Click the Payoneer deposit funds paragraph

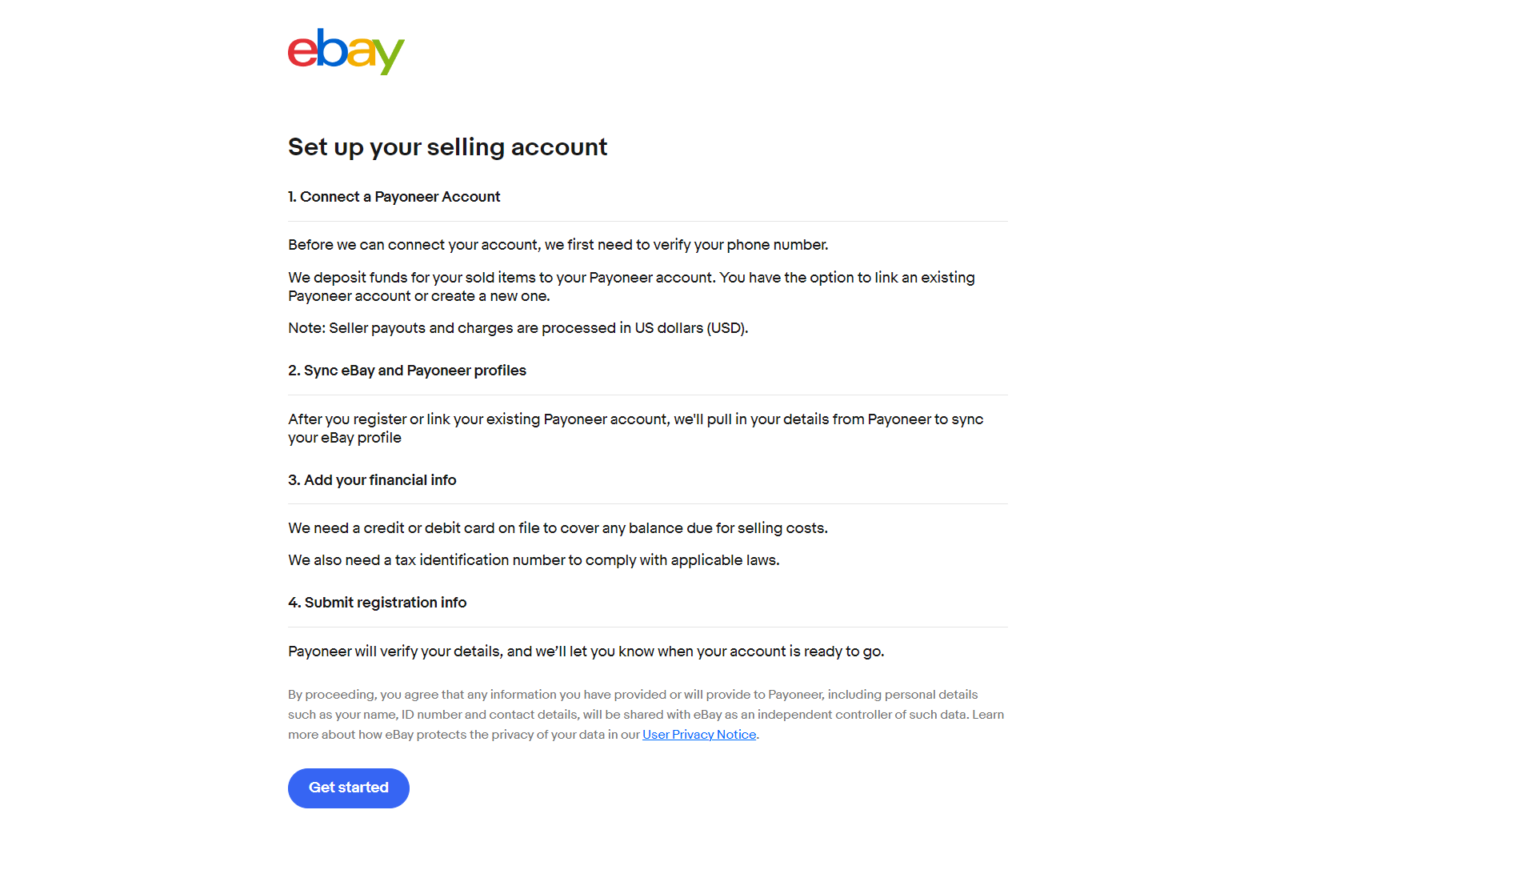tap(630, 286)
